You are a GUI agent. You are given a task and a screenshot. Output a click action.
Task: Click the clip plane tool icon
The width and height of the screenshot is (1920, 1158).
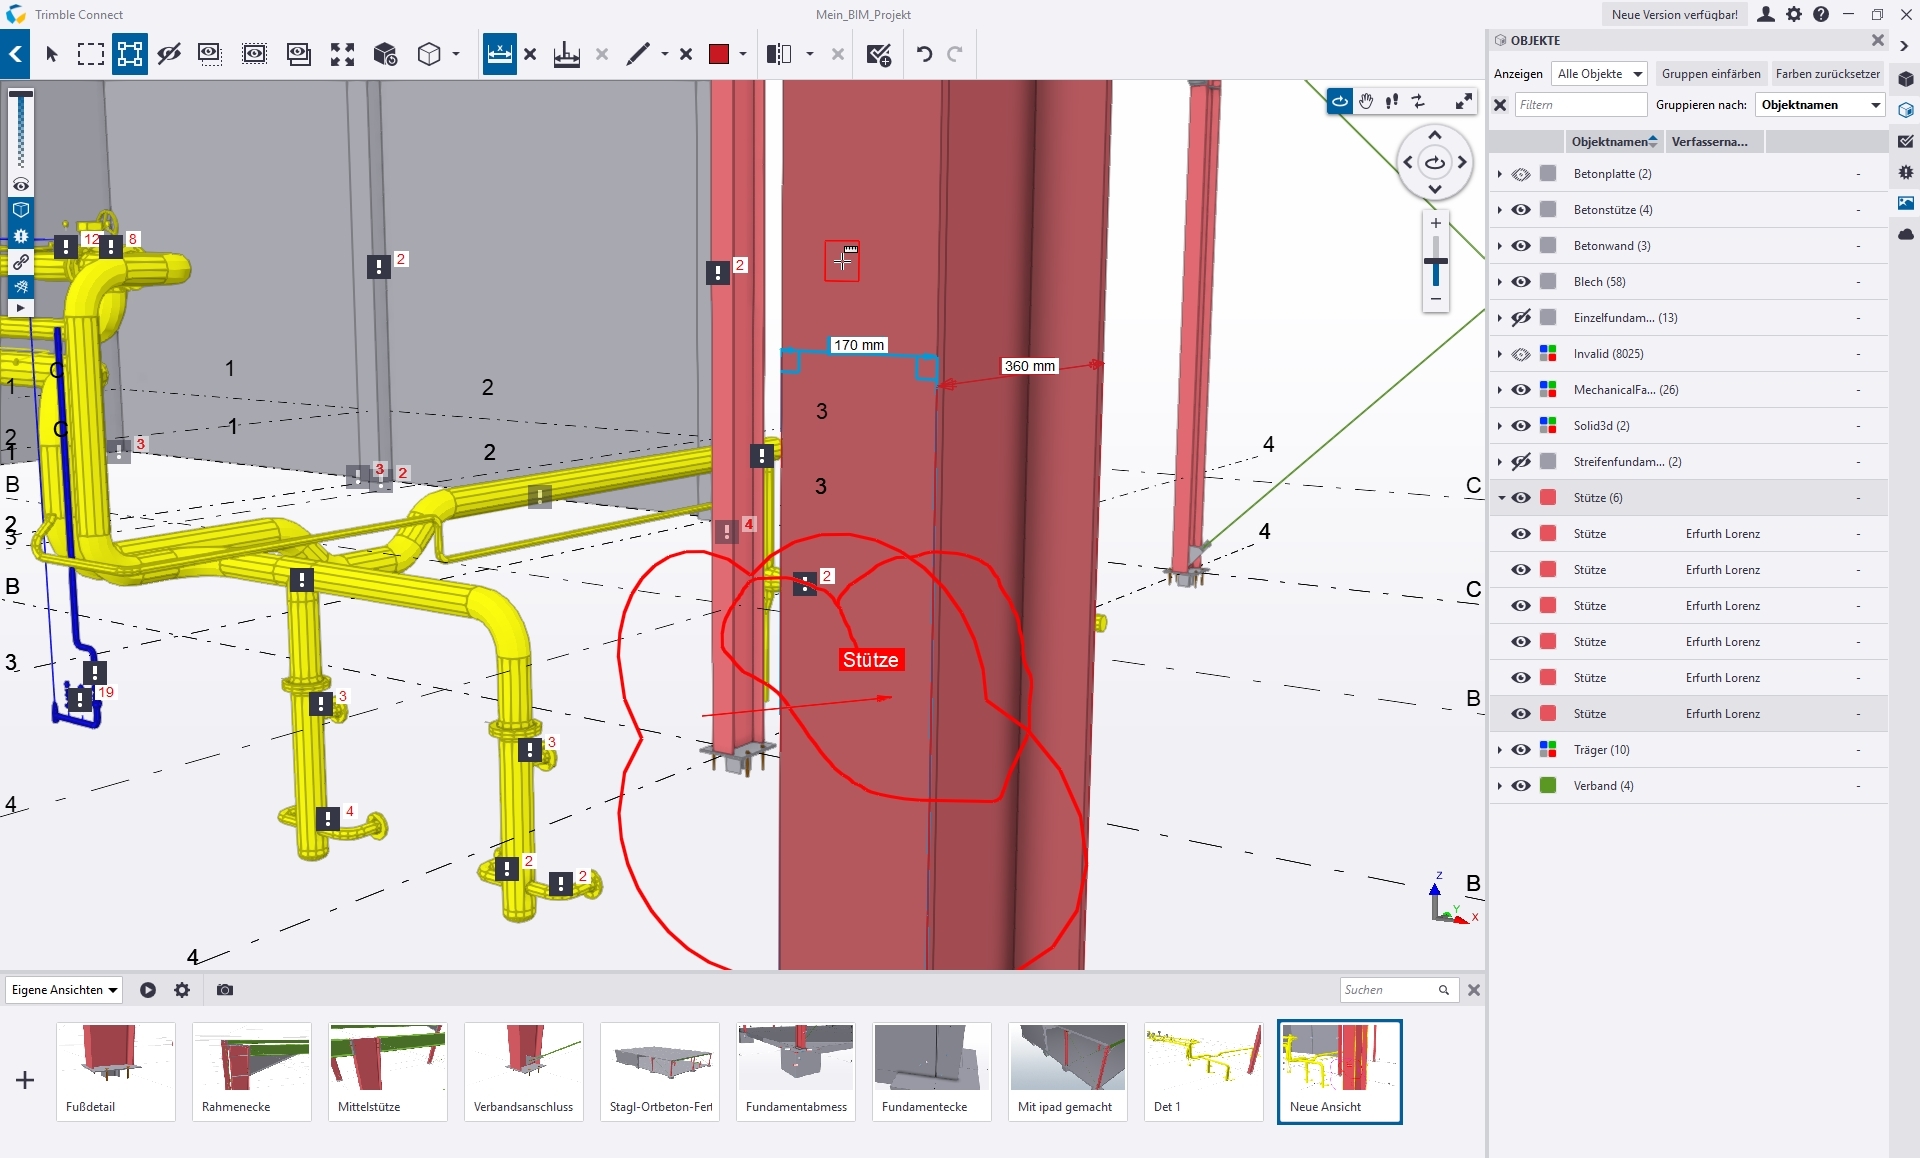pos(779,54)
